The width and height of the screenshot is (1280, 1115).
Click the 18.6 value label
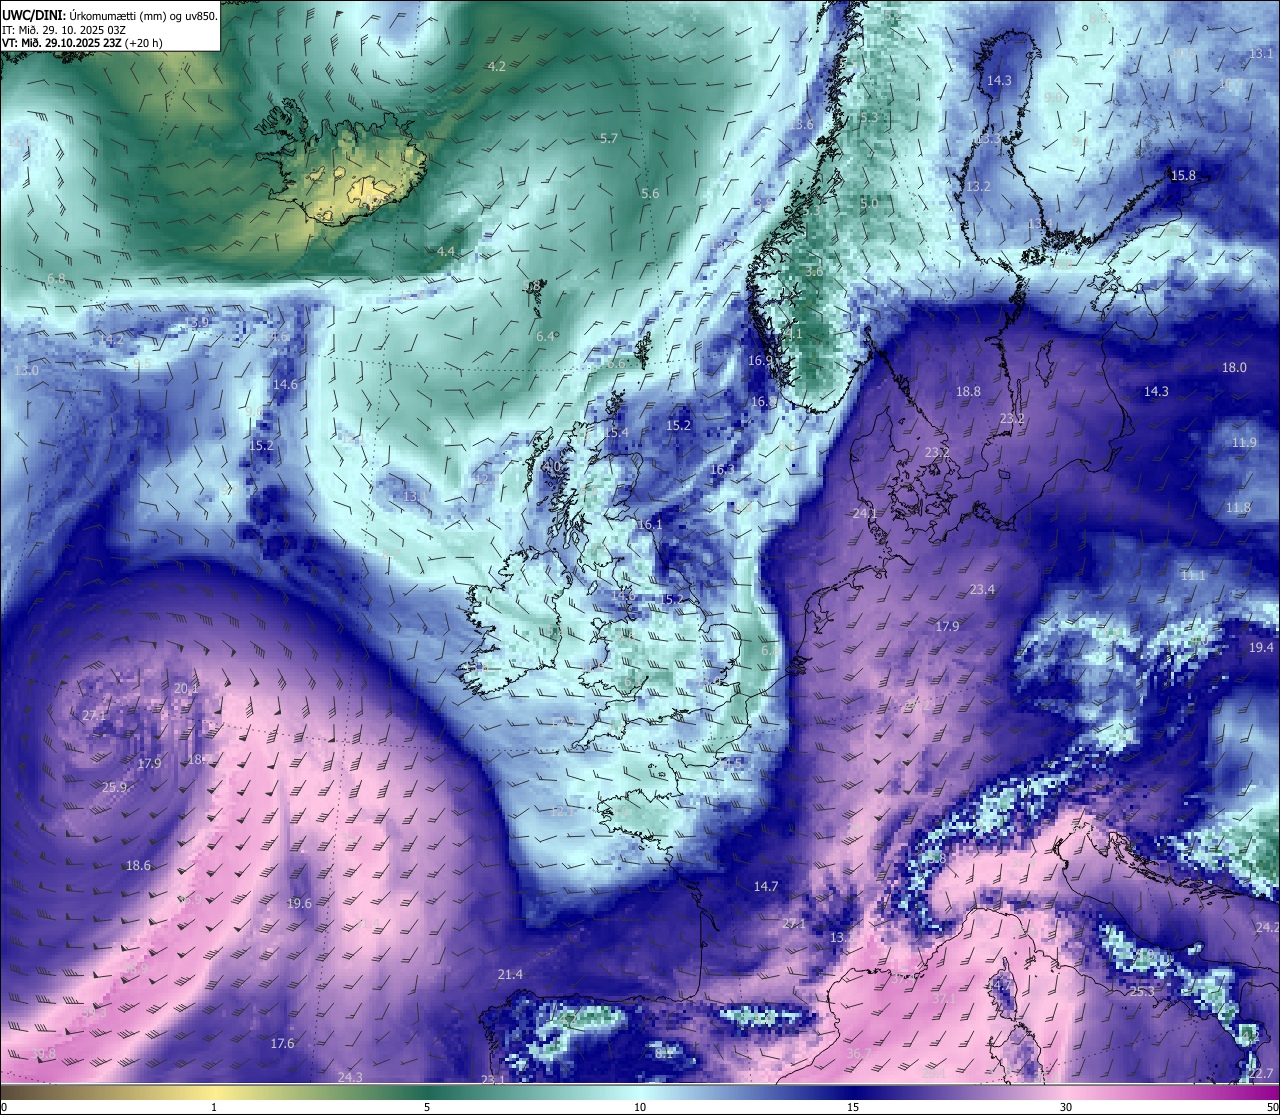[138, 866]
